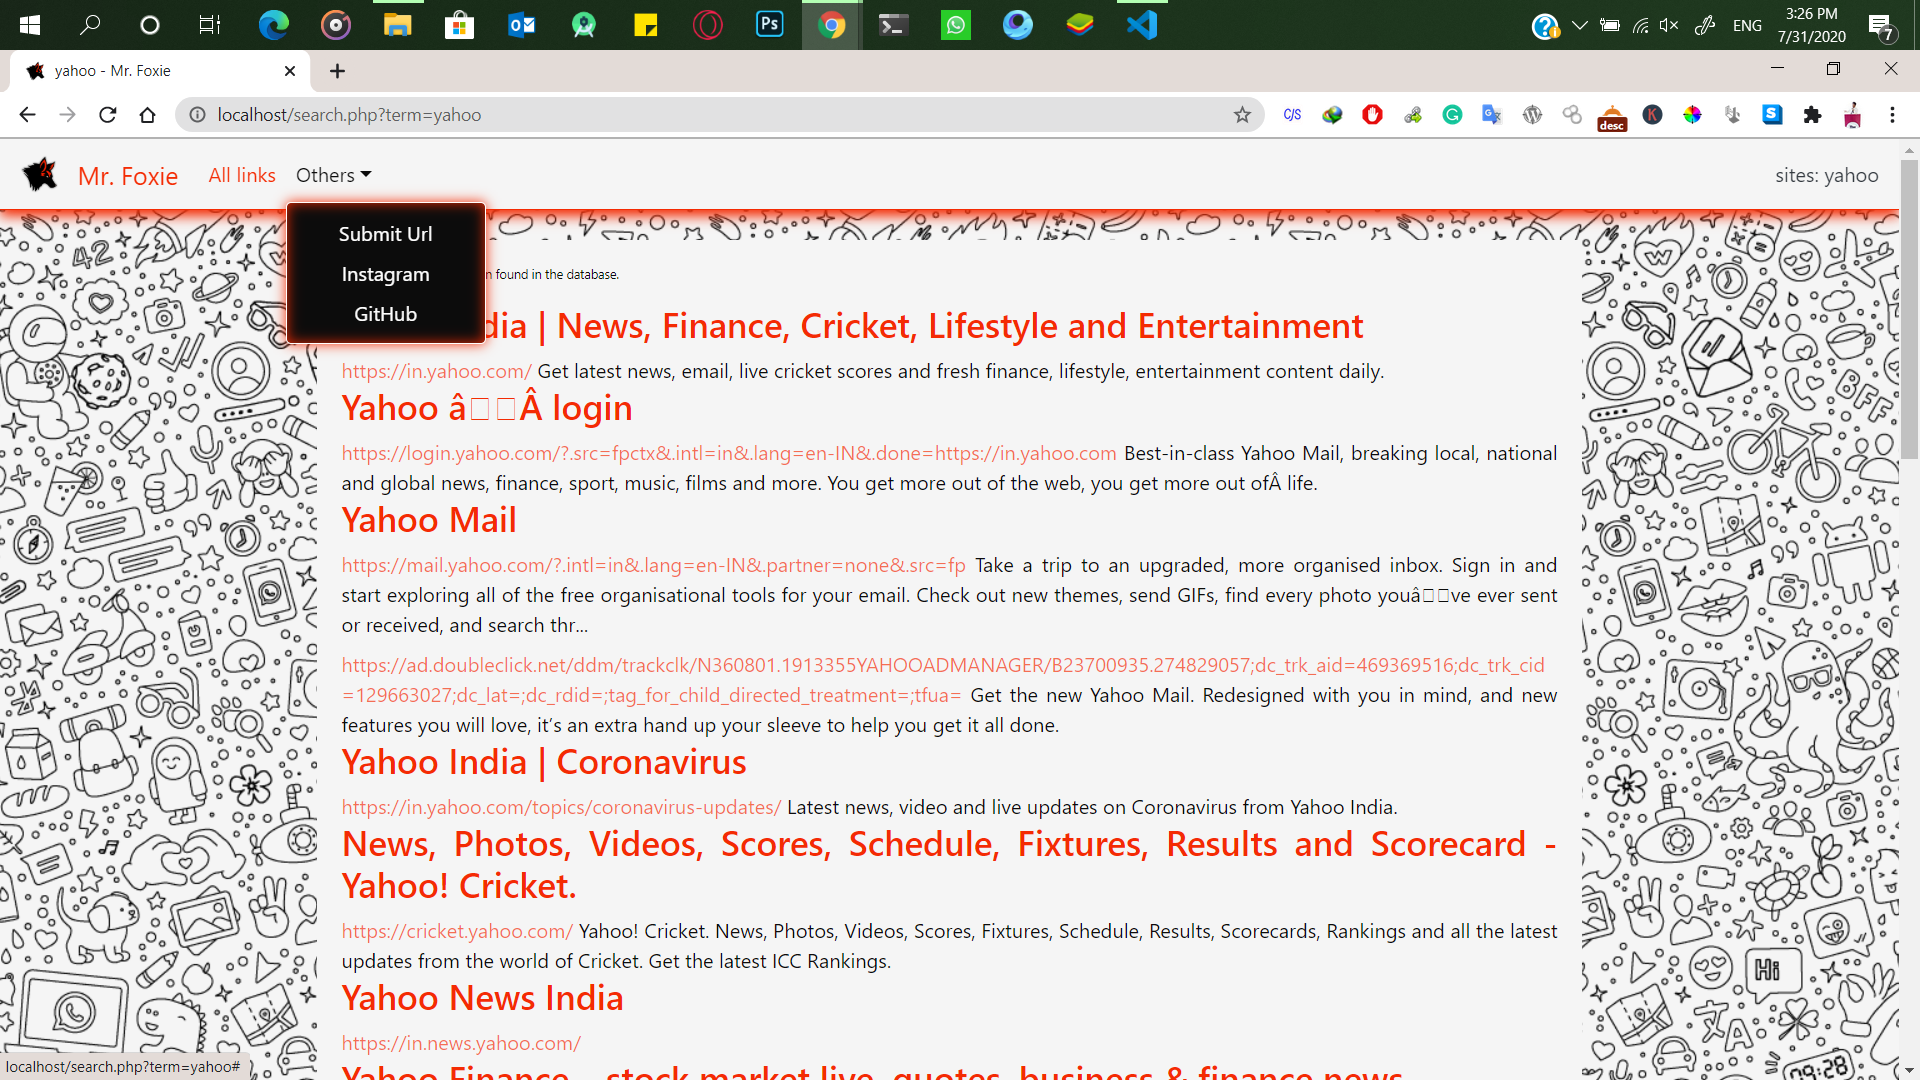Collapse the Others dropdown menu

pyautogui.click(x=333, y=175)
